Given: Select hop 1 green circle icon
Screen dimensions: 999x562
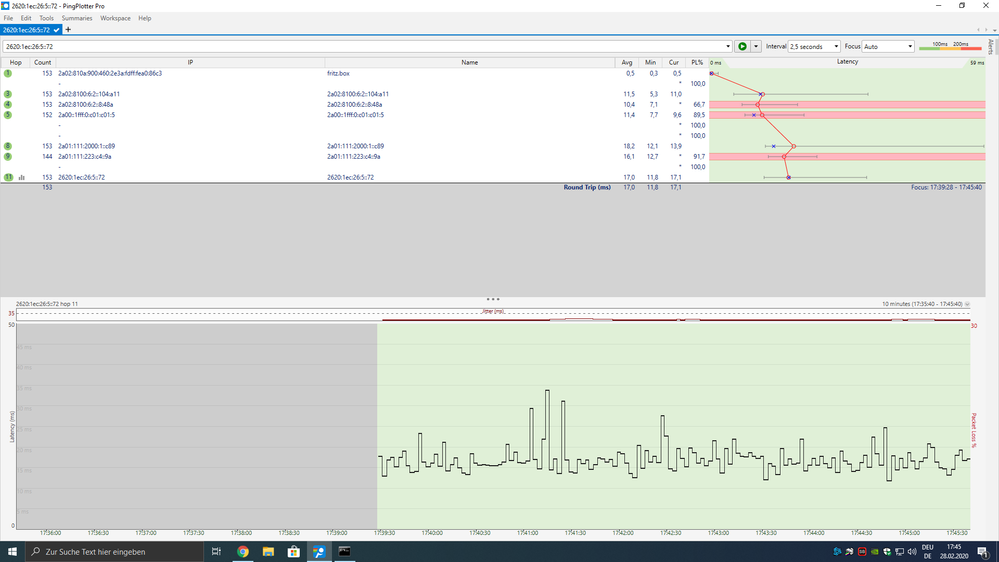Looking at the screenshot, I should [x=8, y=73].
